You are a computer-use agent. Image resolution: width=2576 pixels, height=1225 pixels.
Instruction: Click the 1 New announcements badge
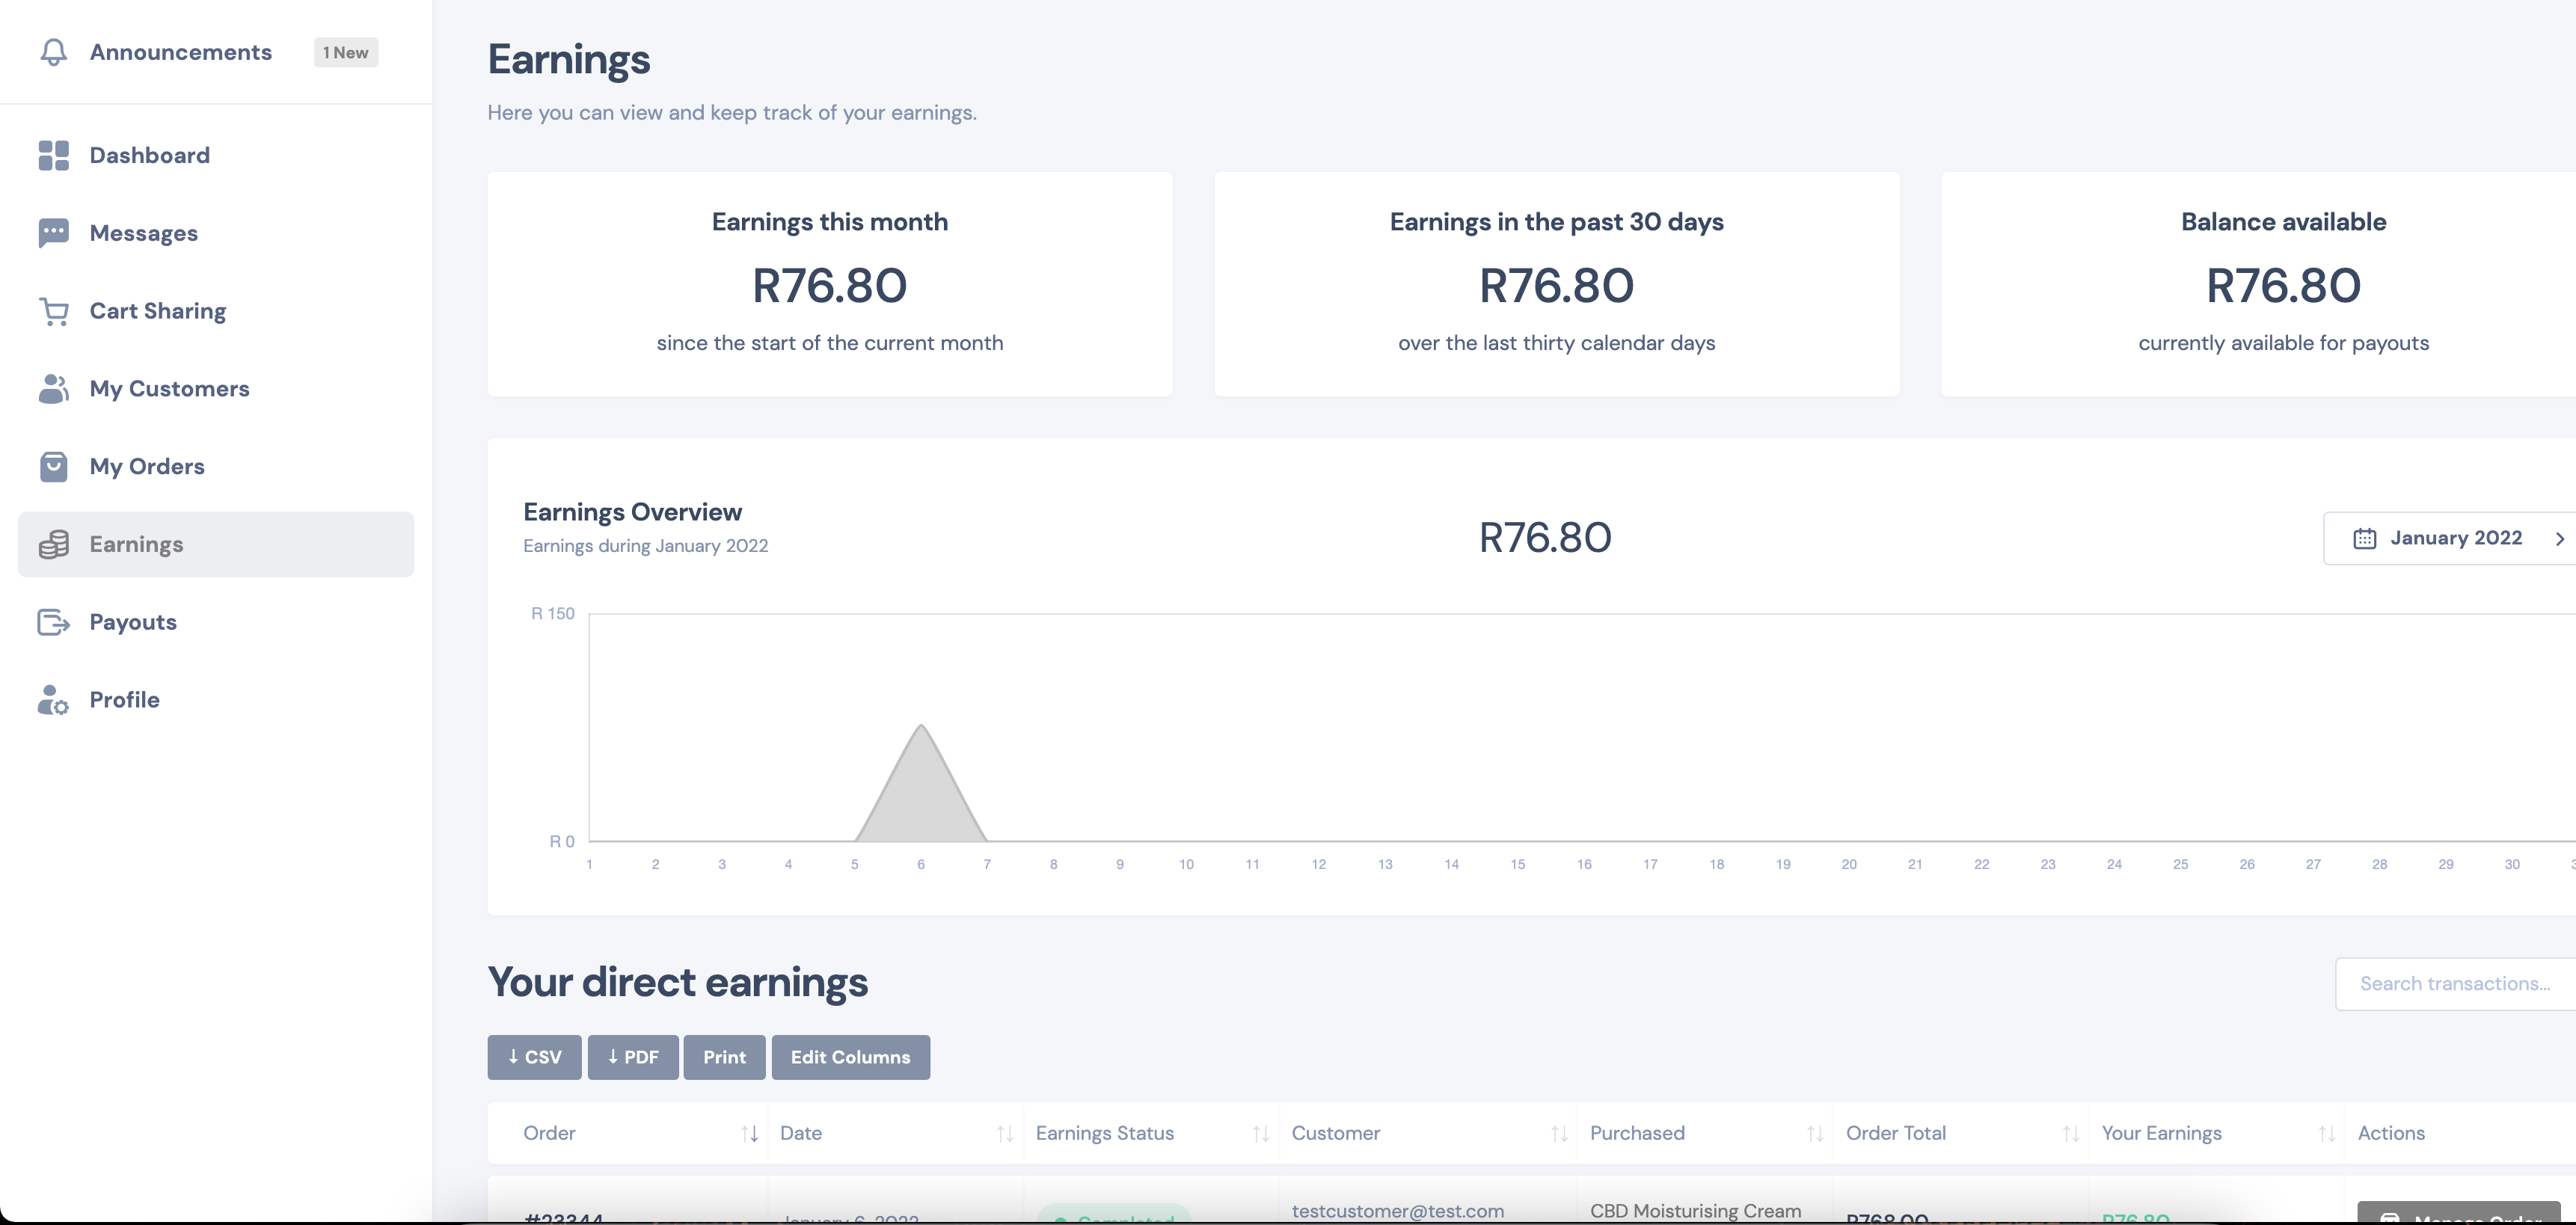346,52
